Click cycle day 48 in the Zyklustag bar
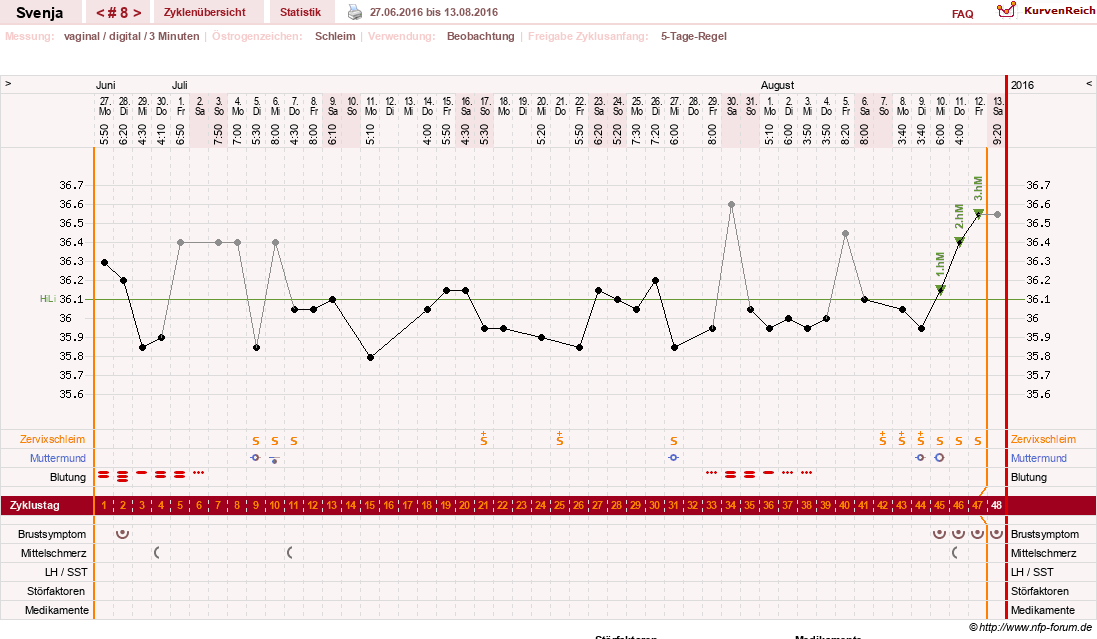 (x=996, y=505)
